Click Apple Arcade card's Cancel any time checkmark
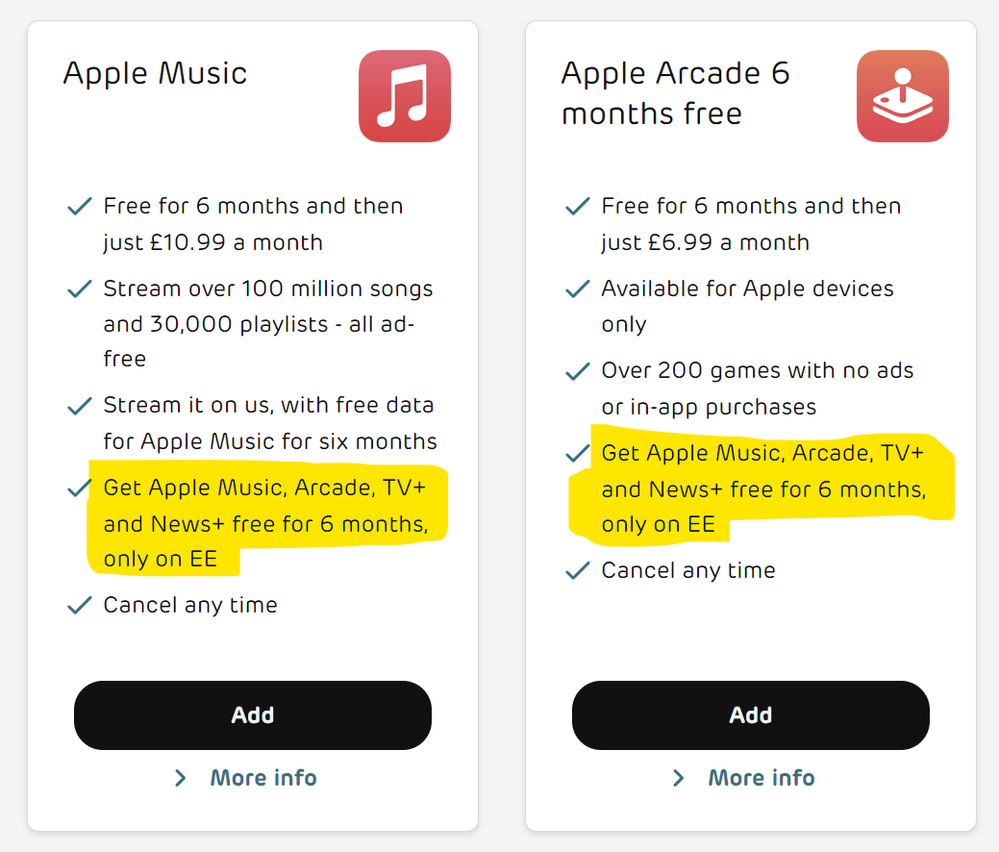This screenshot has height=852, width=999. point(577,570)
